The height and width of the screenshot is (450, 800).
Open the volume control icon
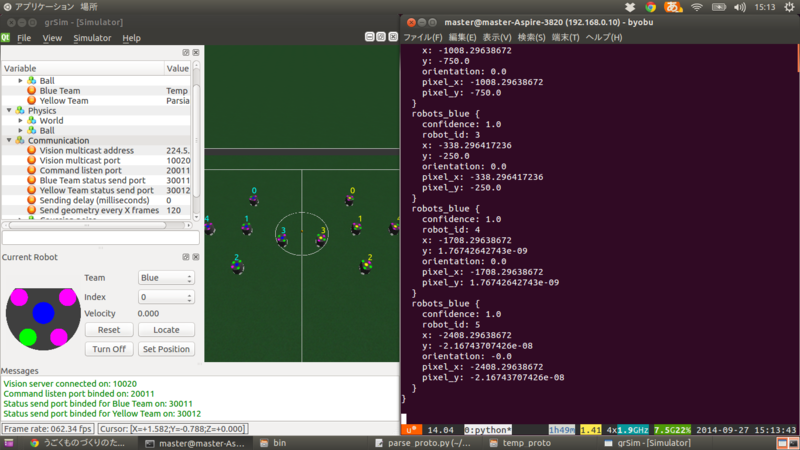740,7
